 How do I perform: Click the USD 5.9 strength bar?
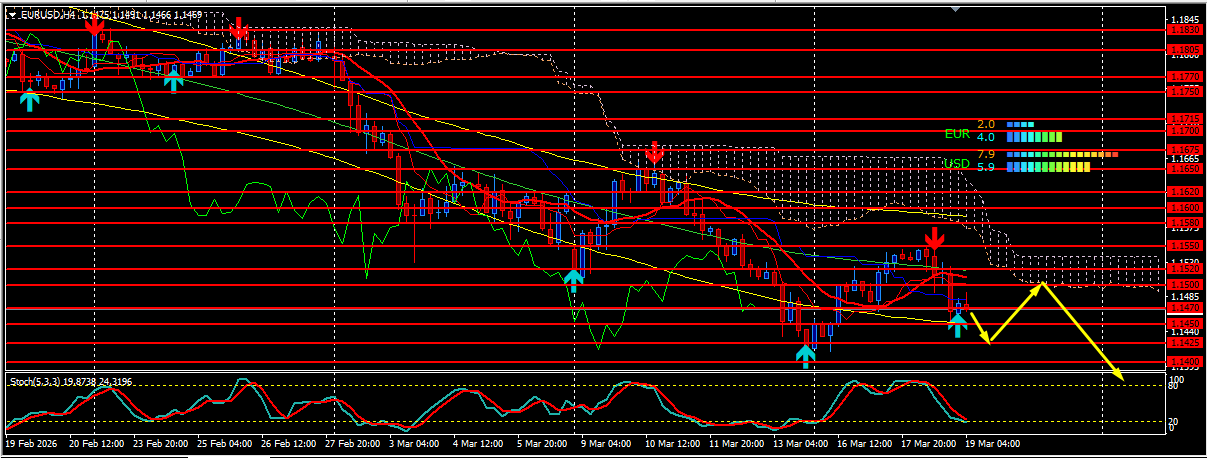click(1048, 167)
